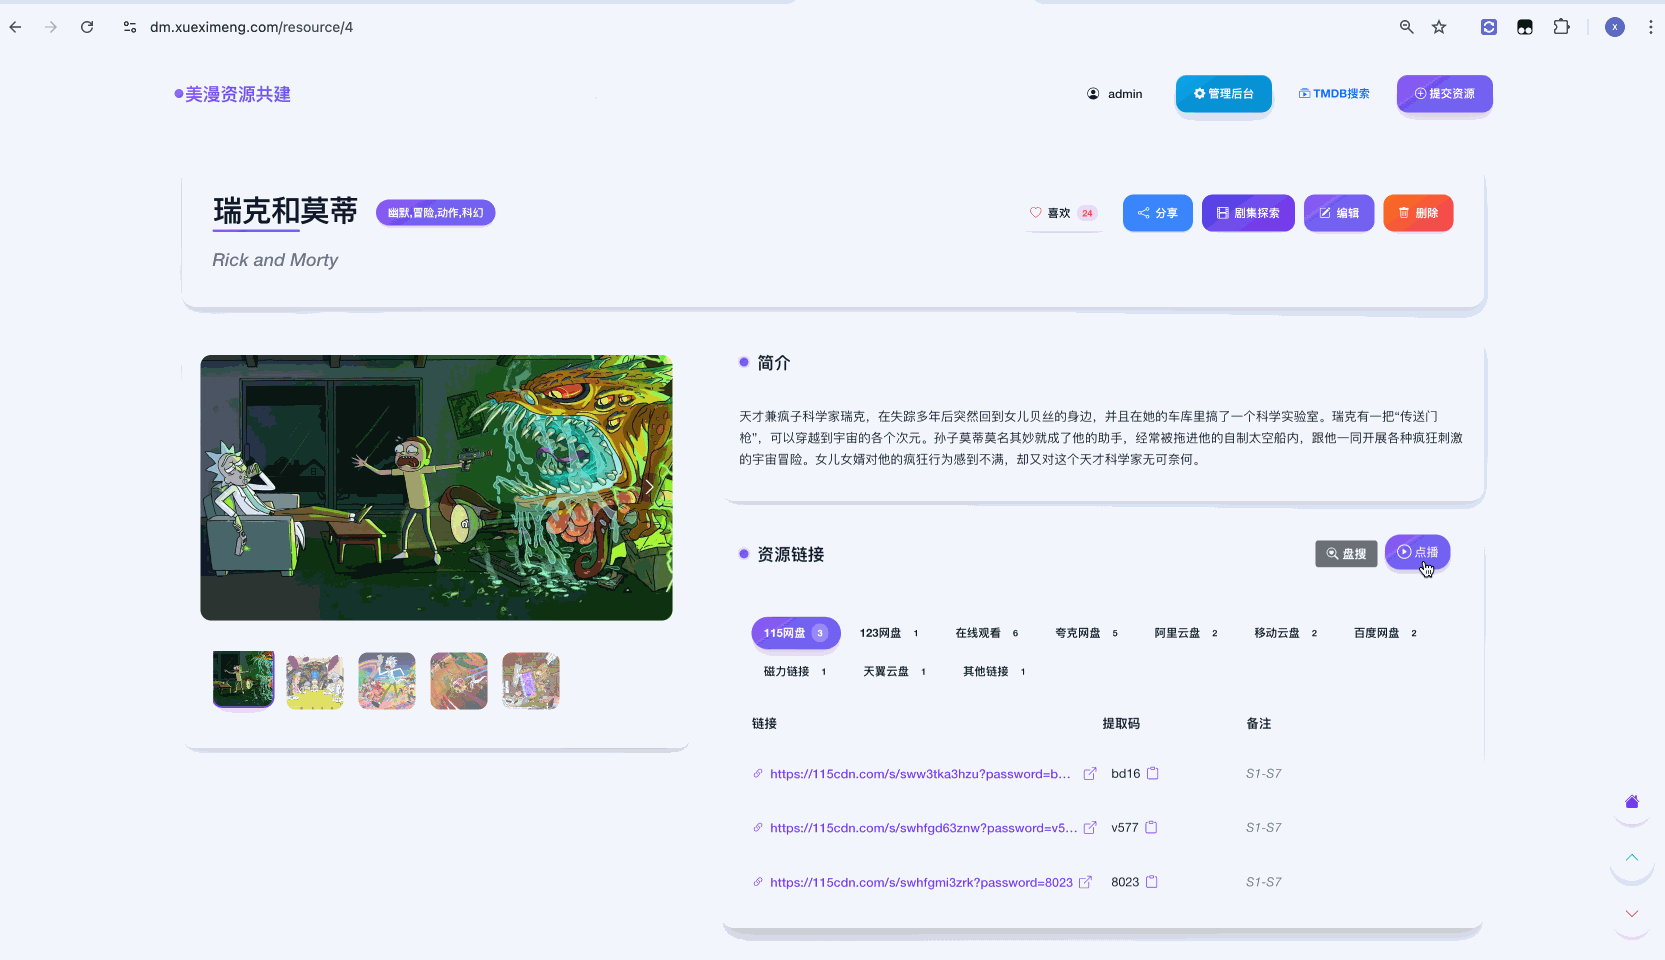The image size is (1665, 960).
Task: Like the show with 喜欢 heart button
Action: [x=1062, y=213]
